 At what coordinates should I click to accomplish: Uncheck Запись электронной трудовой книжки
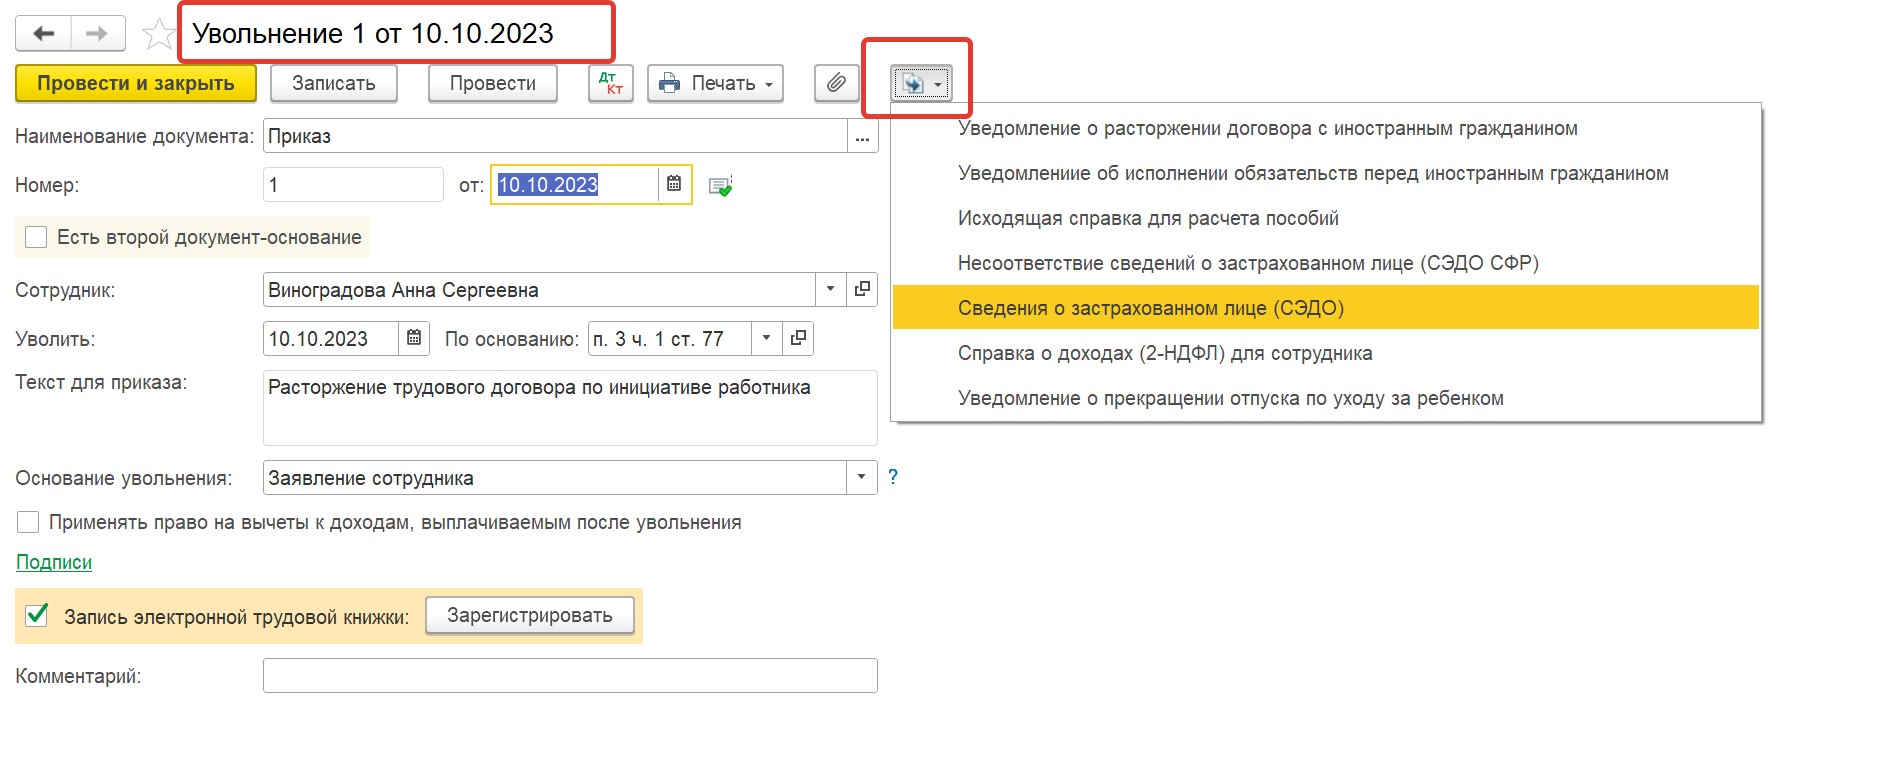pos(37,616)
